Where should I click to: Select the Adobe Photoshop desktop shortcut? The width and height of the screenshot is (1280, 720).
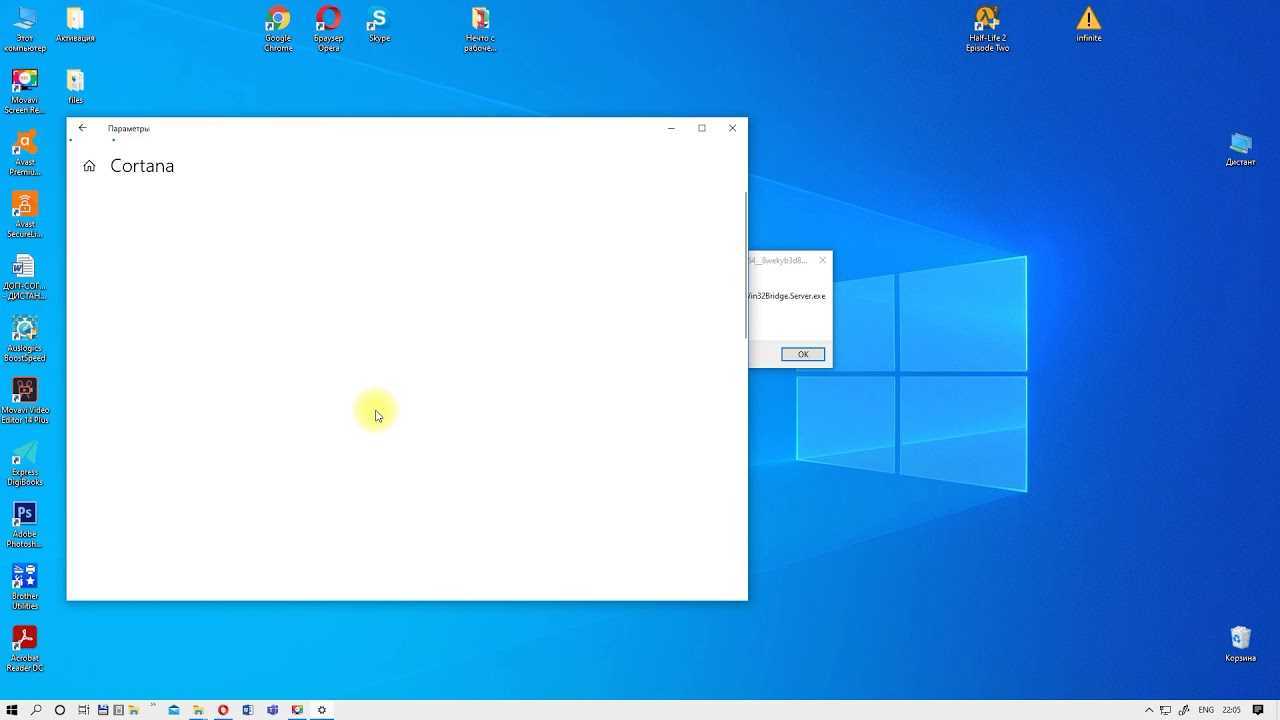(x=25, y=525)
